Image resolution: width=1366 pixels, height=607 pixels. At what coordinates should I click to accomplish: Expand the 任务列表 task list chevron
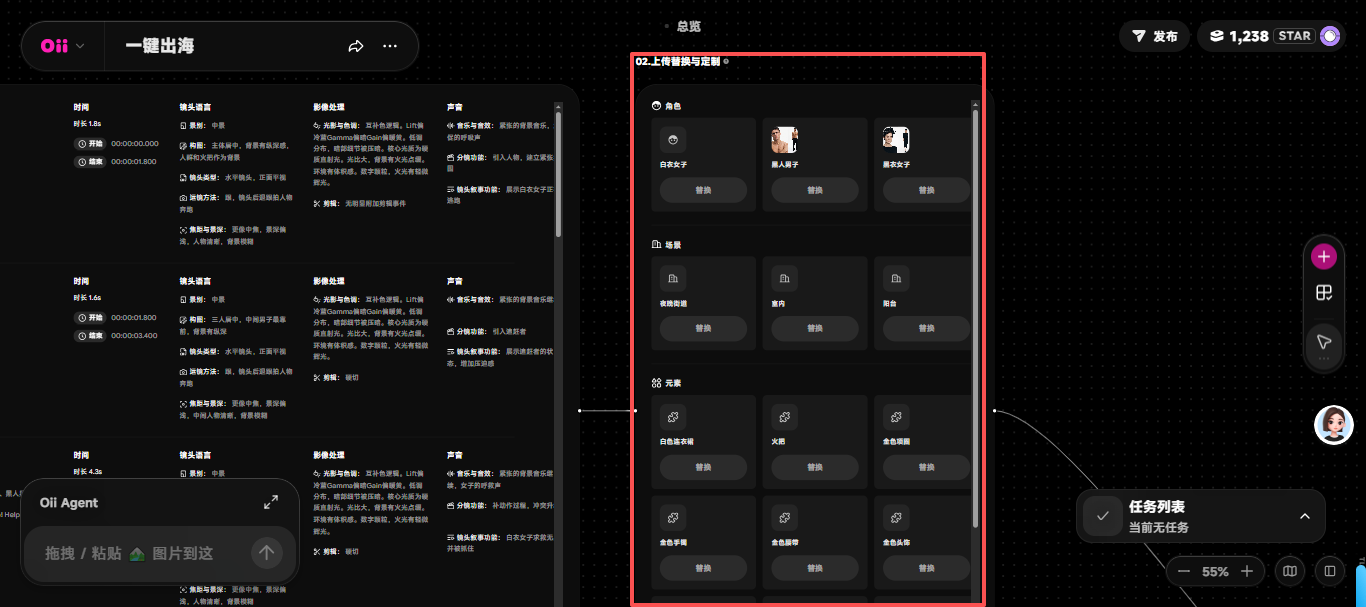click(x=1304, y=516)
